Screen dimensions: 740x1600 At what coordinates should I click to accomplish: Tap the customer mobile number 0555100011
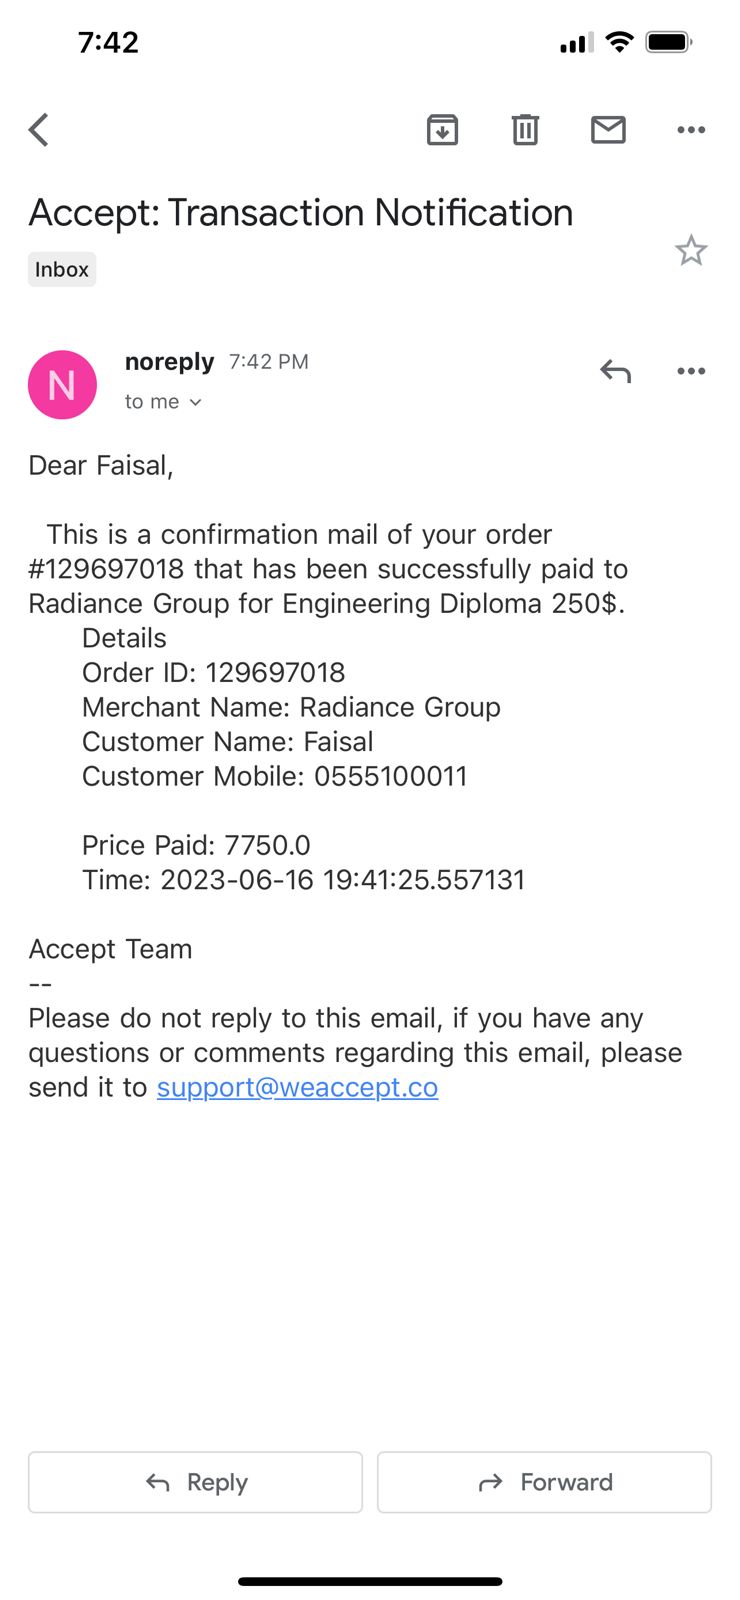pyautogui.click(x=391, y=777)
